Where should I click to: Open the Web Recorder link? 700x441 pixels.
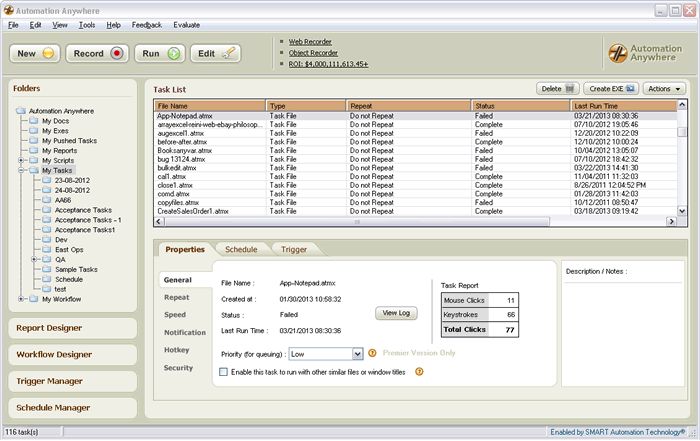[310, 41]
